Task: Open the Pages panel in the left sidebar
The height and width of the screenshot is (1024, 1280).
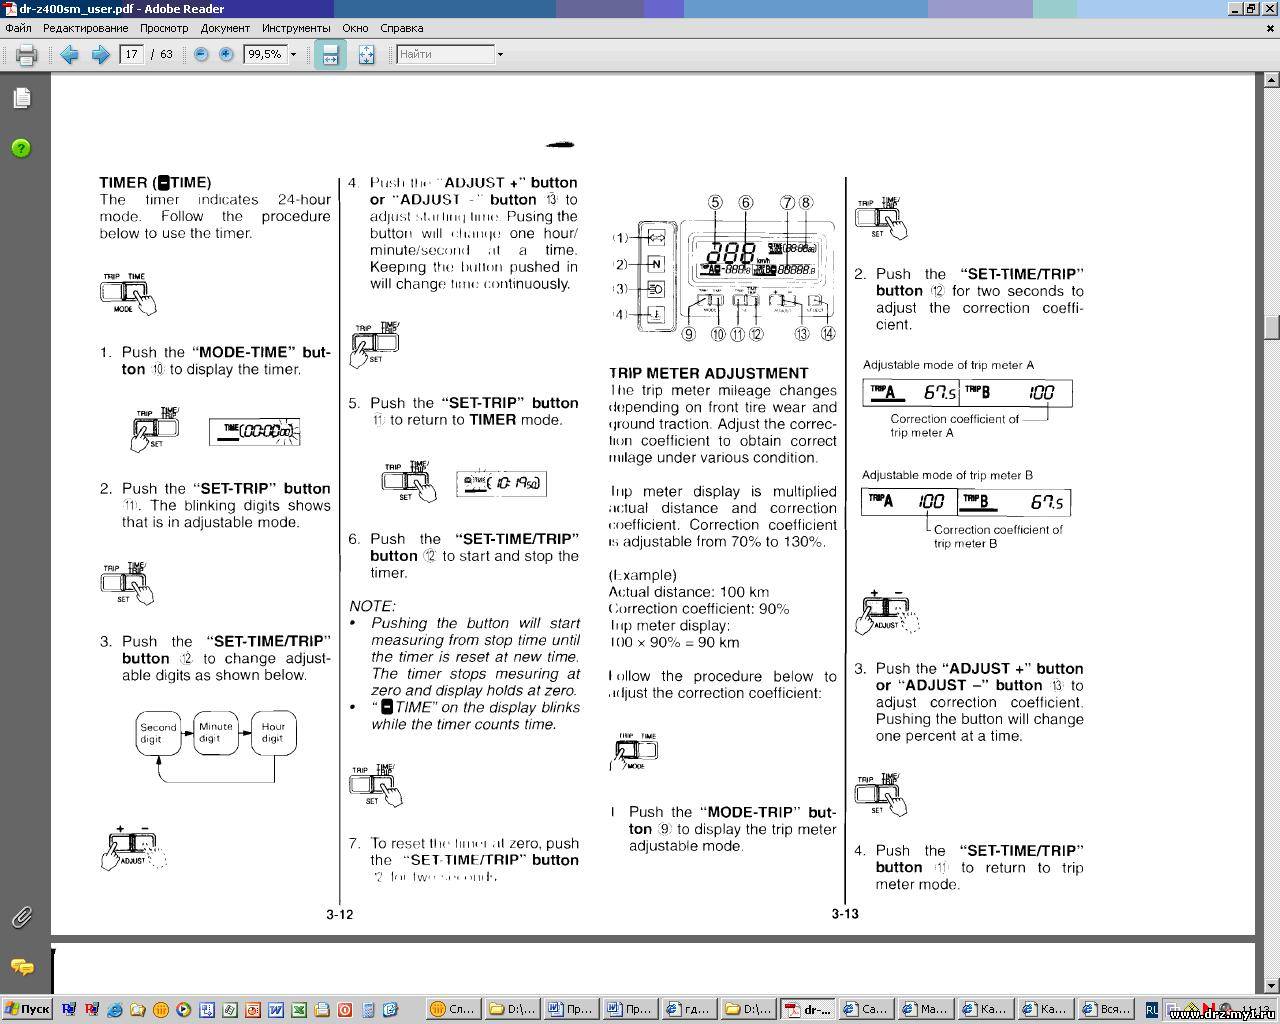Action: (x=22, y=98)
